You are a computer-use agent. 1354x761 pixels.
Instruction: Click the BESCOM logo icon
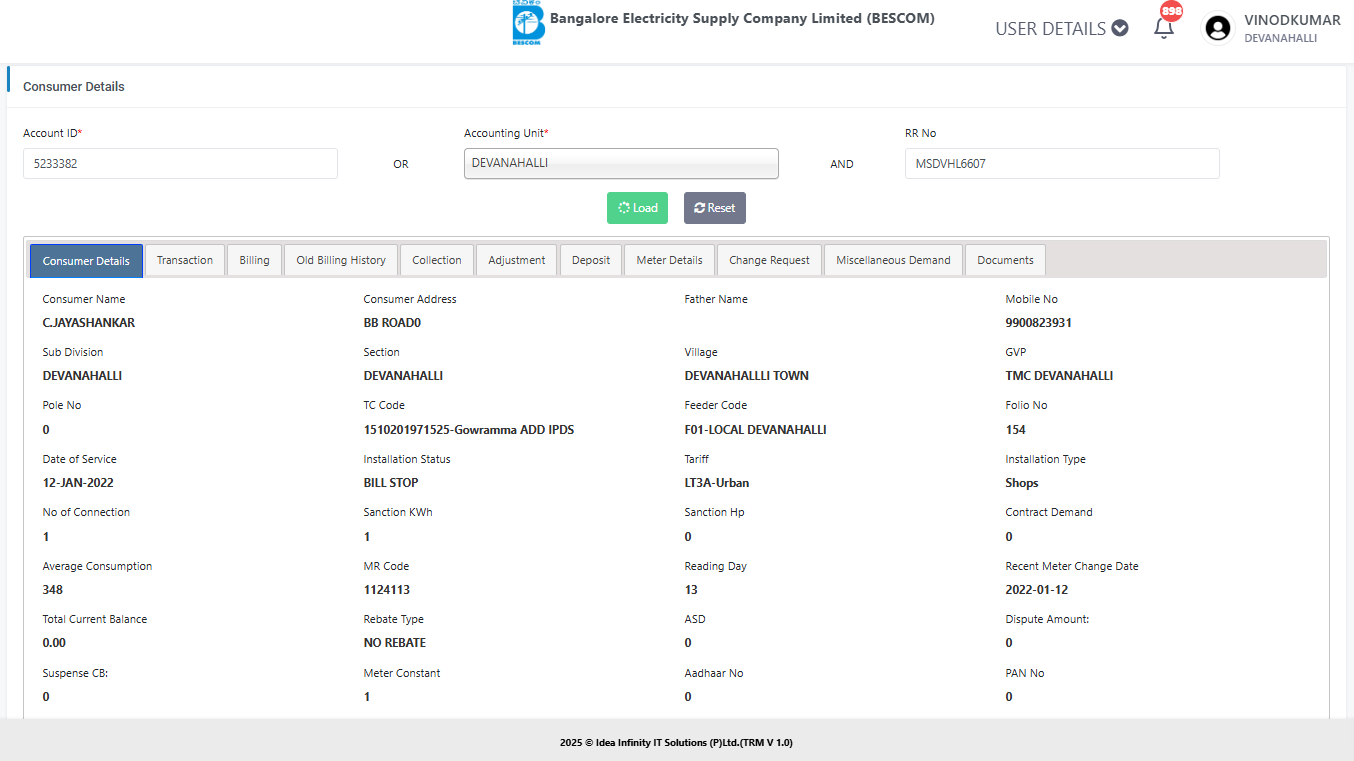coord(527,24)
